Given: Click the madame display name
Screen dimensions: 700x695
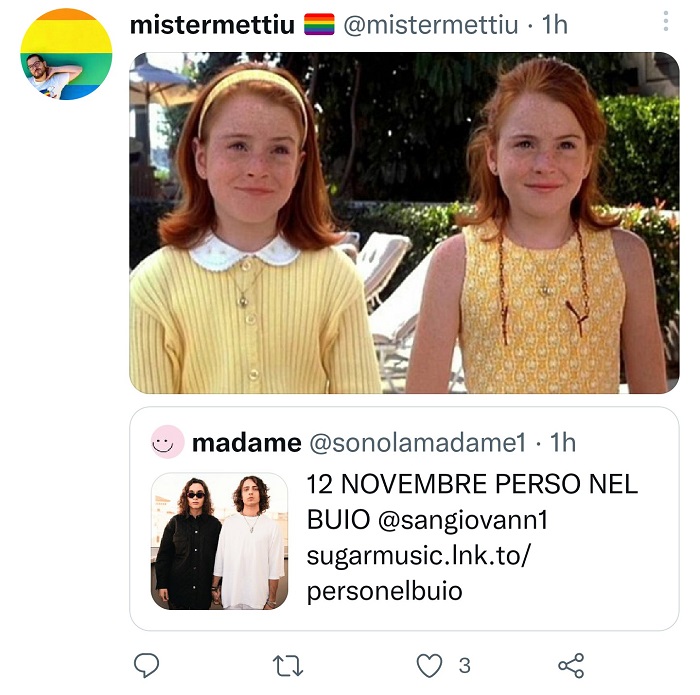Looking at the screenshot, I should point(246,442).
